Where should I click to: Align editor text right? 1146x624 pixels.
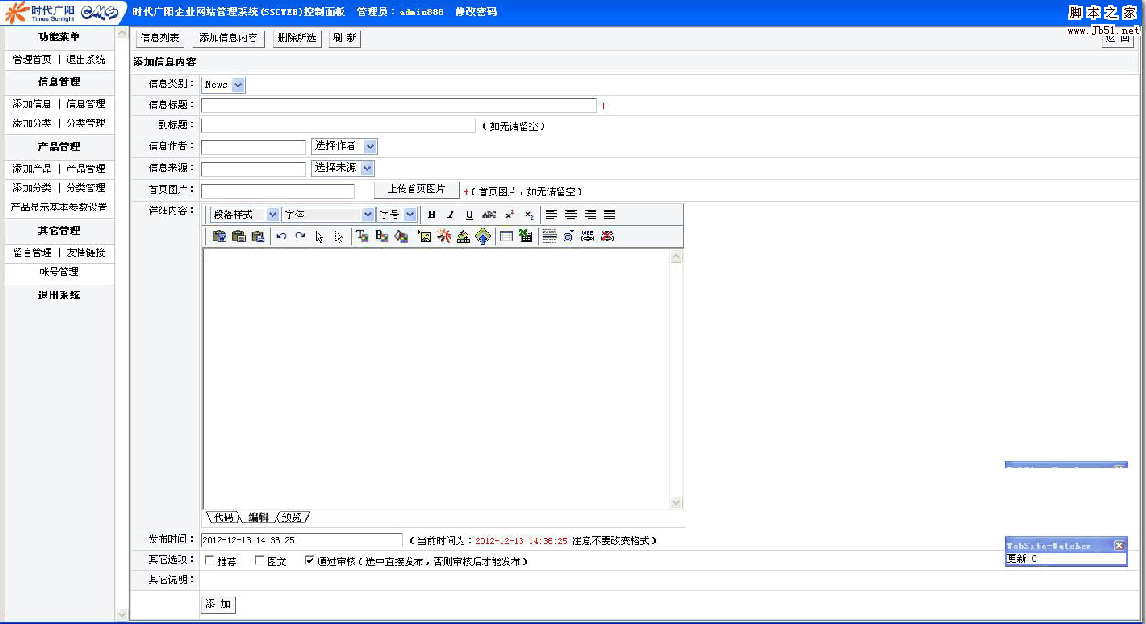590,215
